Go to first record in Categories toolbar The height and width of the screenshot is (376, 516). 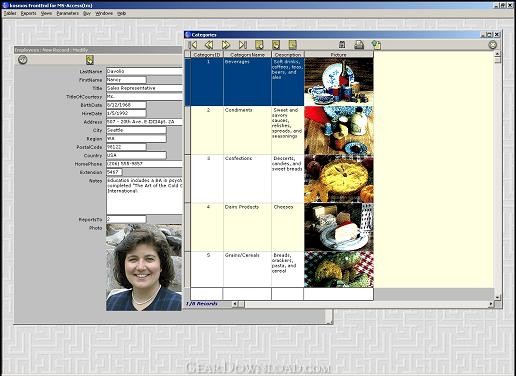point(193,45)
